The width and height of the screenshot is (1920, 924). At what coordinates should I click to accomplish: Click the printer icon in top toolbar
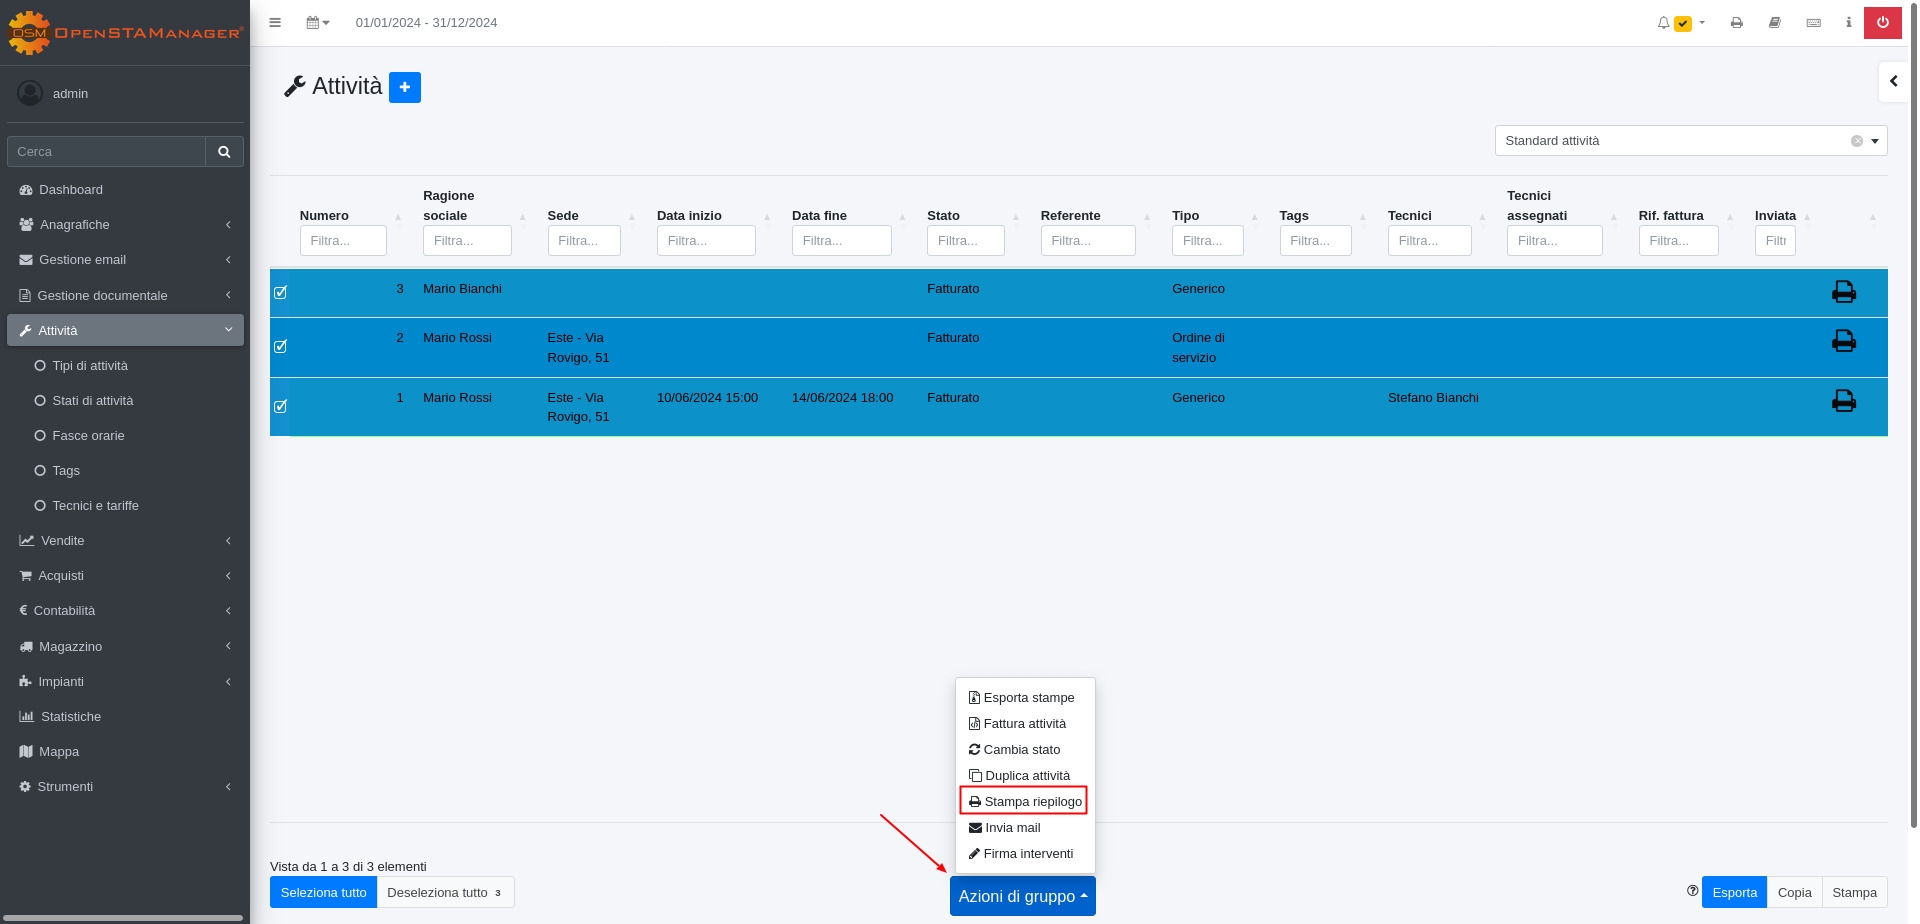pos(1736,23)
